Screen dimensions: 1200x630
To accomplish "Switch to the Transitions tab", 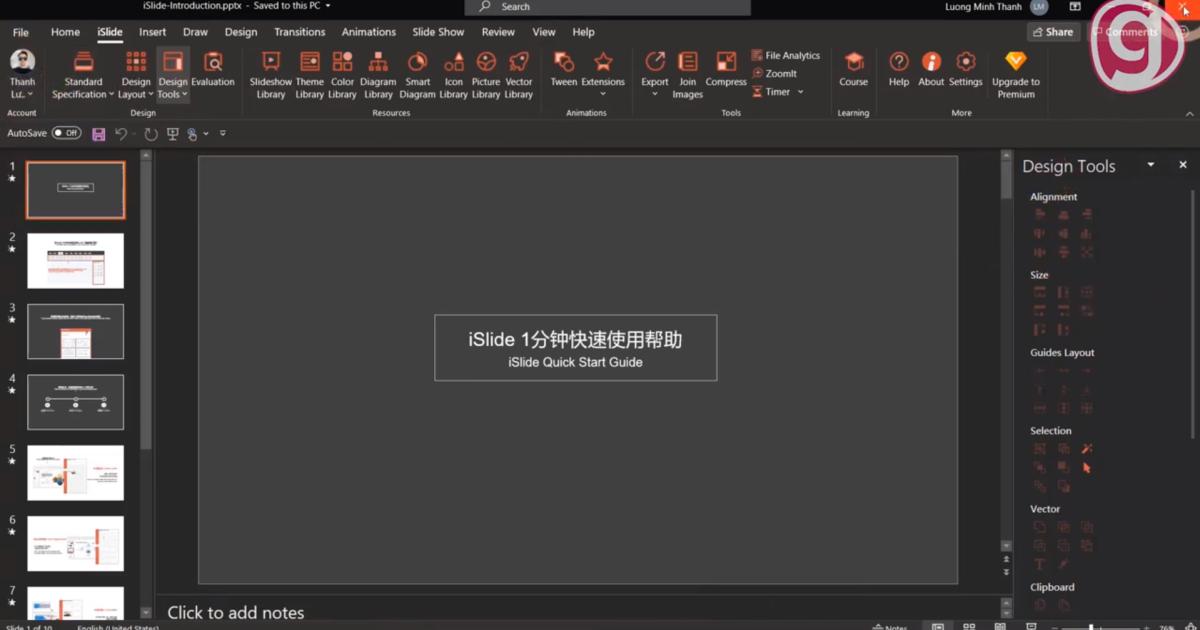I will (x=299, y=32).
